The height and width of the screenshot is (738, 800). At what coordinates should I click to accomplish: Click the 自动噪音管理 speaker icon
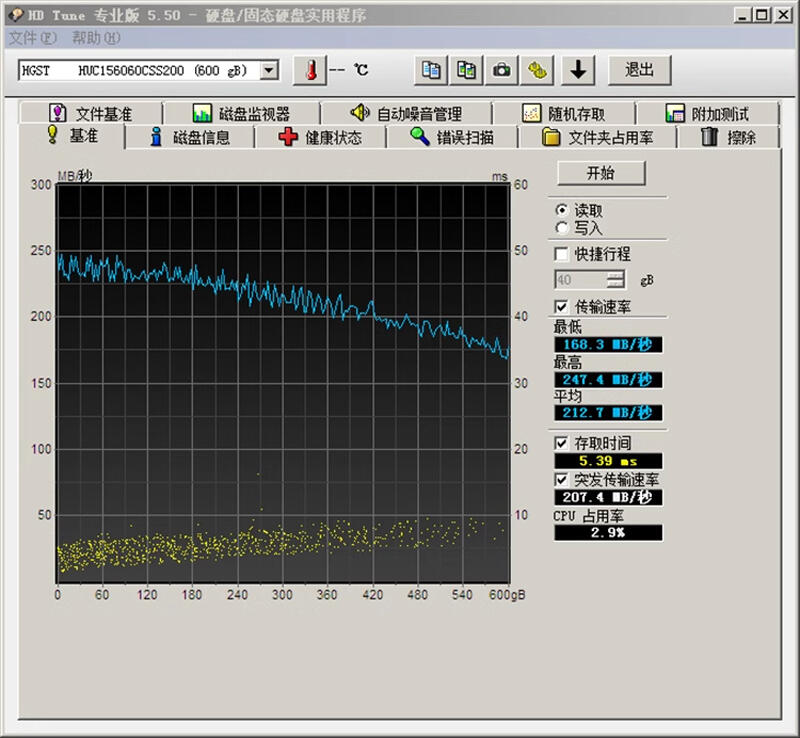[x=360, y=112]
